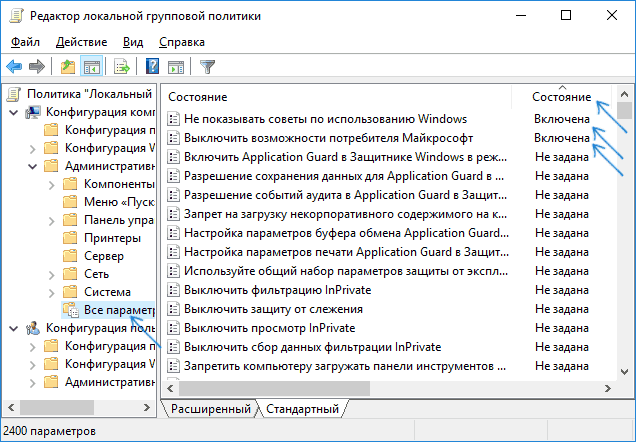Click the computer icon of Конфигурация компьютера
Image resolution: width=636 pixels, height=442 pixels.
point(33,112)
